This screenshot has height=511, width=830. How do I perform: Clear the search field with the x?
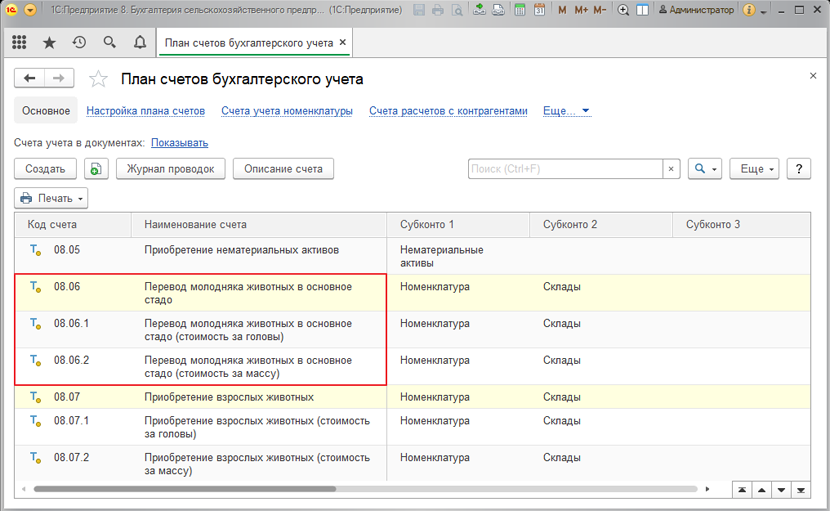coord(671,169)
